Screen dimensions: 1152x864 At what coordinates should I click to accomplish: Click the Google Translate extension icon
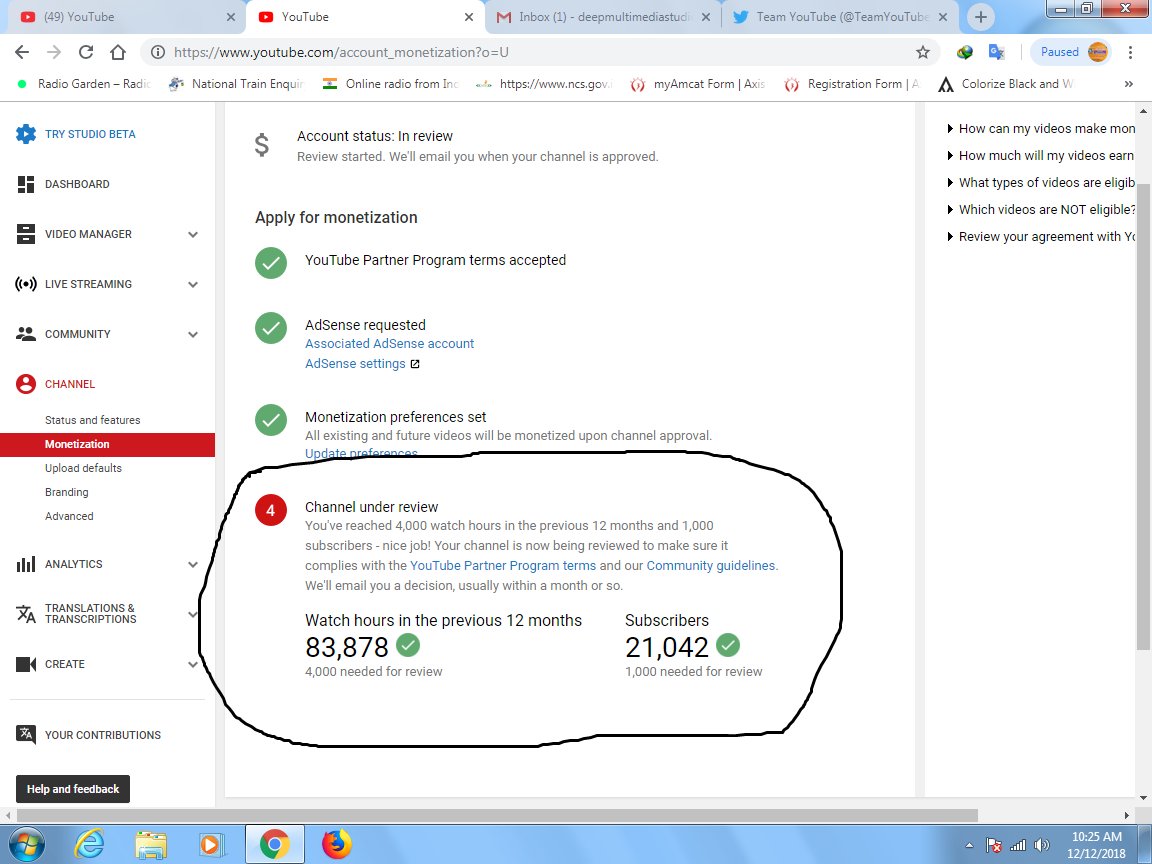(996, 51)
